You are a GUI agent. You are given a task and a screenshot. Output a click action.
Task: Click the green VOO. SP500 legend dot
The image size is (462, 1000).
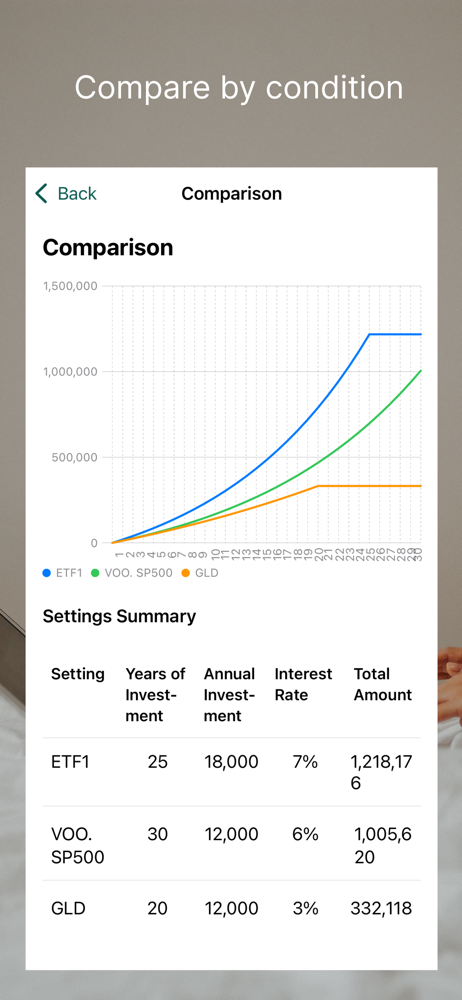tap(96, 573)
